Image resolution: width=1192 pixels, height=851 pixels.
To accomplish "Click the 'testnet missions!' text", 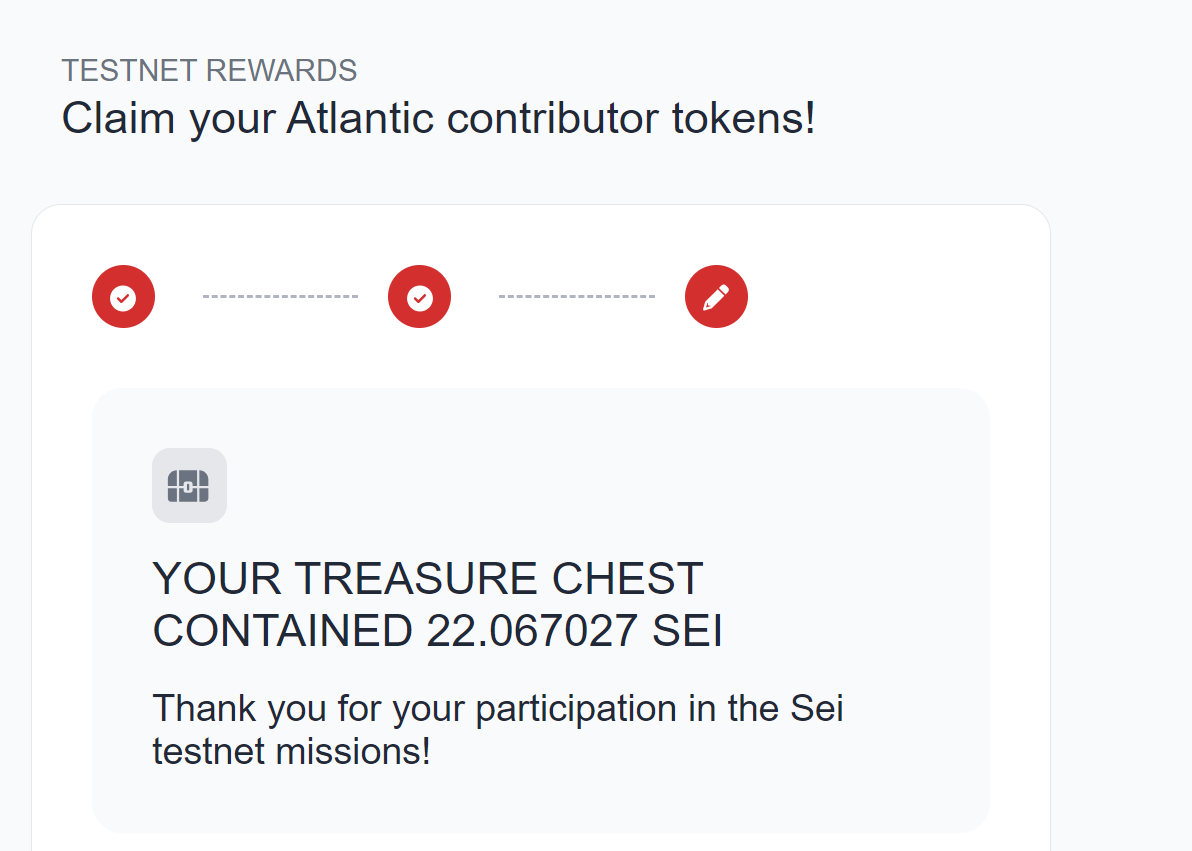I will click(x=291, y=750).
